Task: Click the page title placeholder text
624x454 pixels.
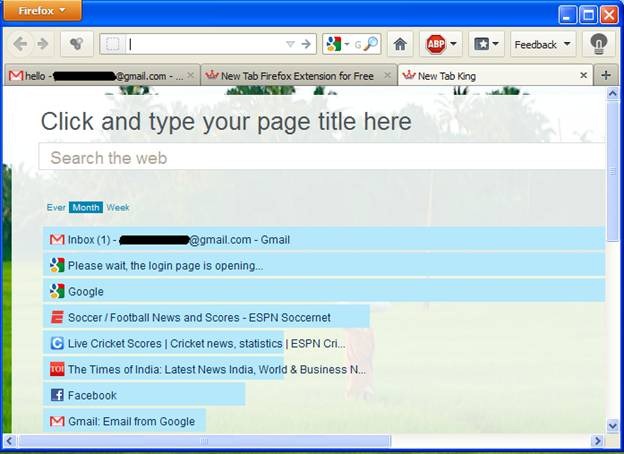Action: (x=226, y=121)
